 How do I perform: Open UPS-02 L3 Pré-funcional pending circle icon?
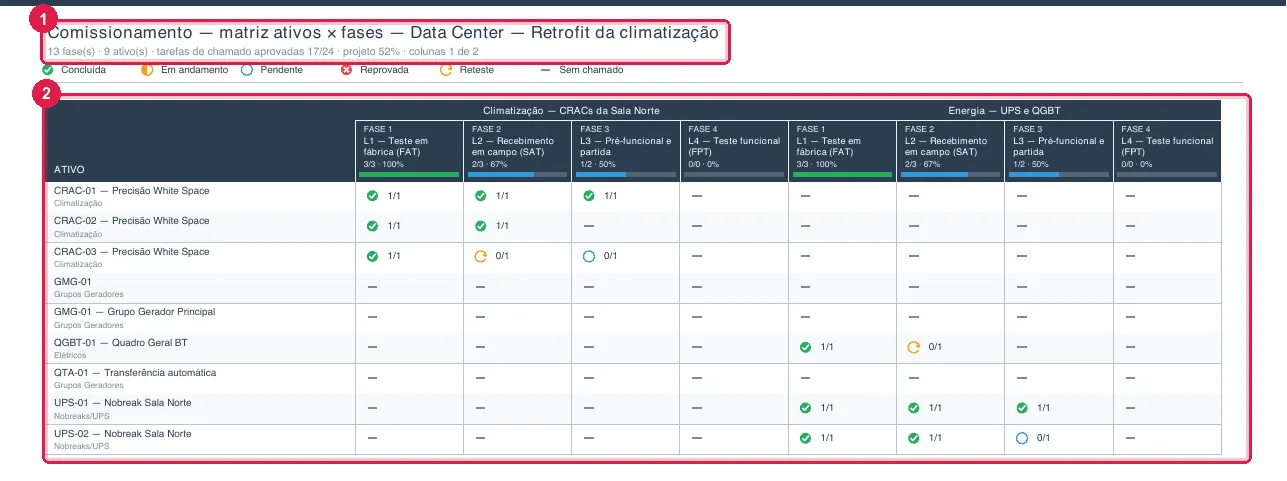tap(1021, 438)
